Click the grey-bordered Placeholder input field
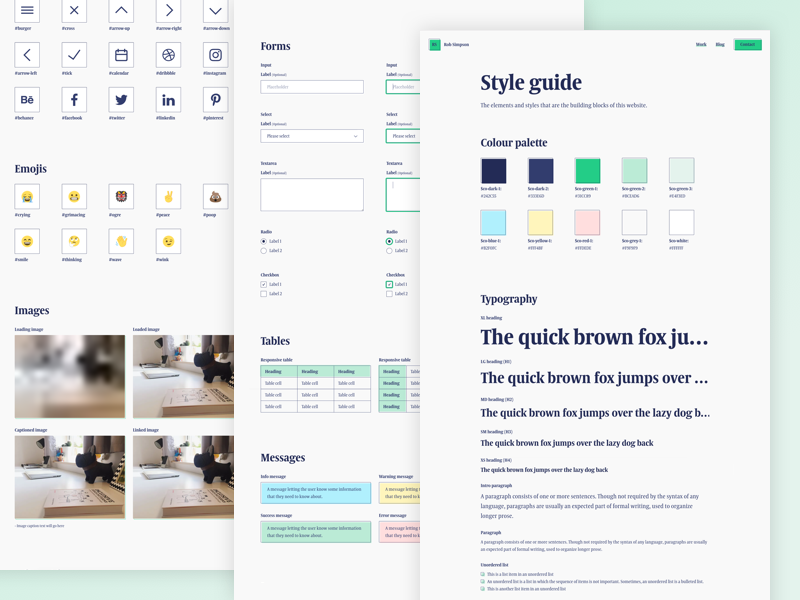The width and height of the screenshot is (800, 600). click(312, 87)
